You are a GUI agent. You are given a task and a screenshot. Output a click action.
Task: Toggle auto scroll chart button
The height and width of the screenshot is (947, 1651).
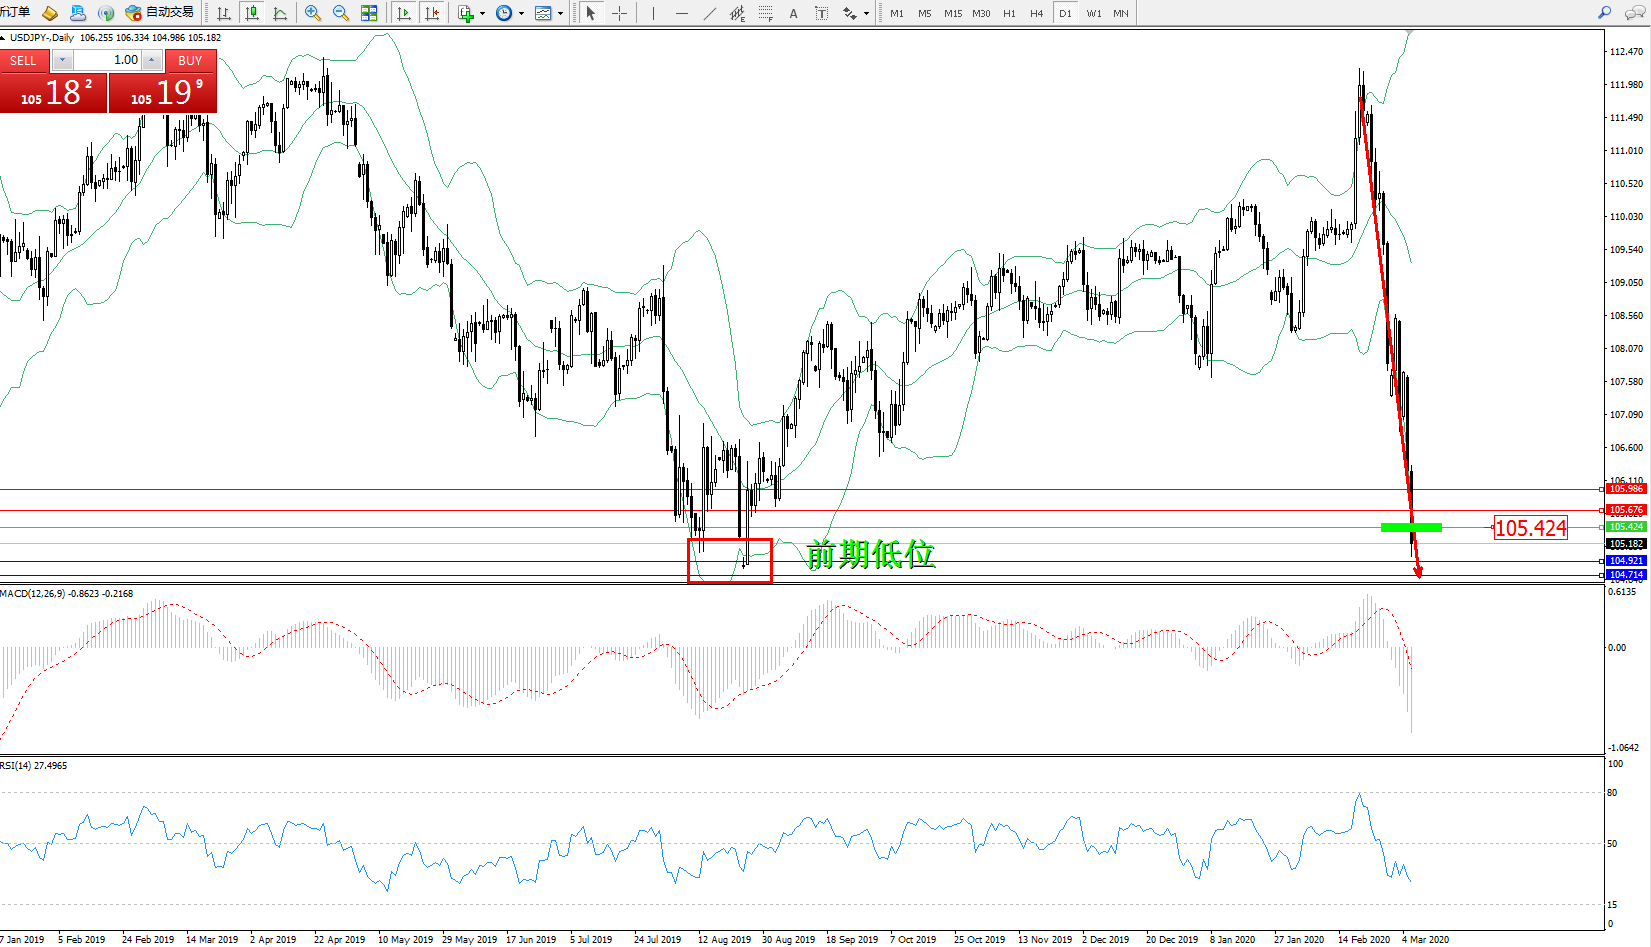[x=404, y=13]
